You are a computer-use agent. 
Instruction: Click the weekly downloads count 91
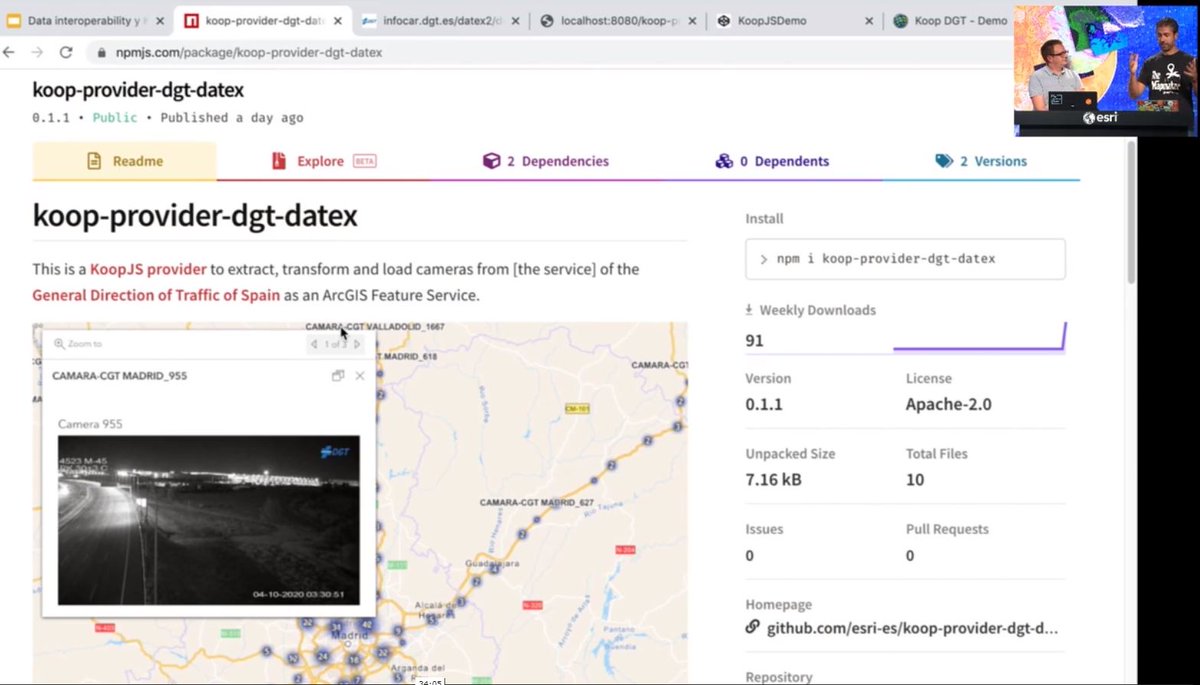point(755,341)
